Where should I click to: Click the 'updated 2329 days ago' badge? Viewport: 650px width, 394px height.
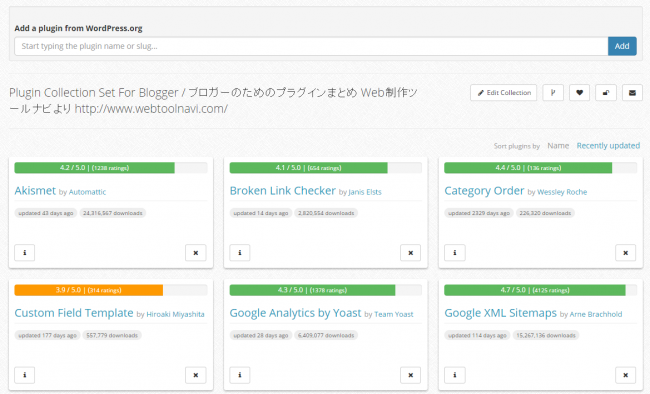[x=479, y=213]
